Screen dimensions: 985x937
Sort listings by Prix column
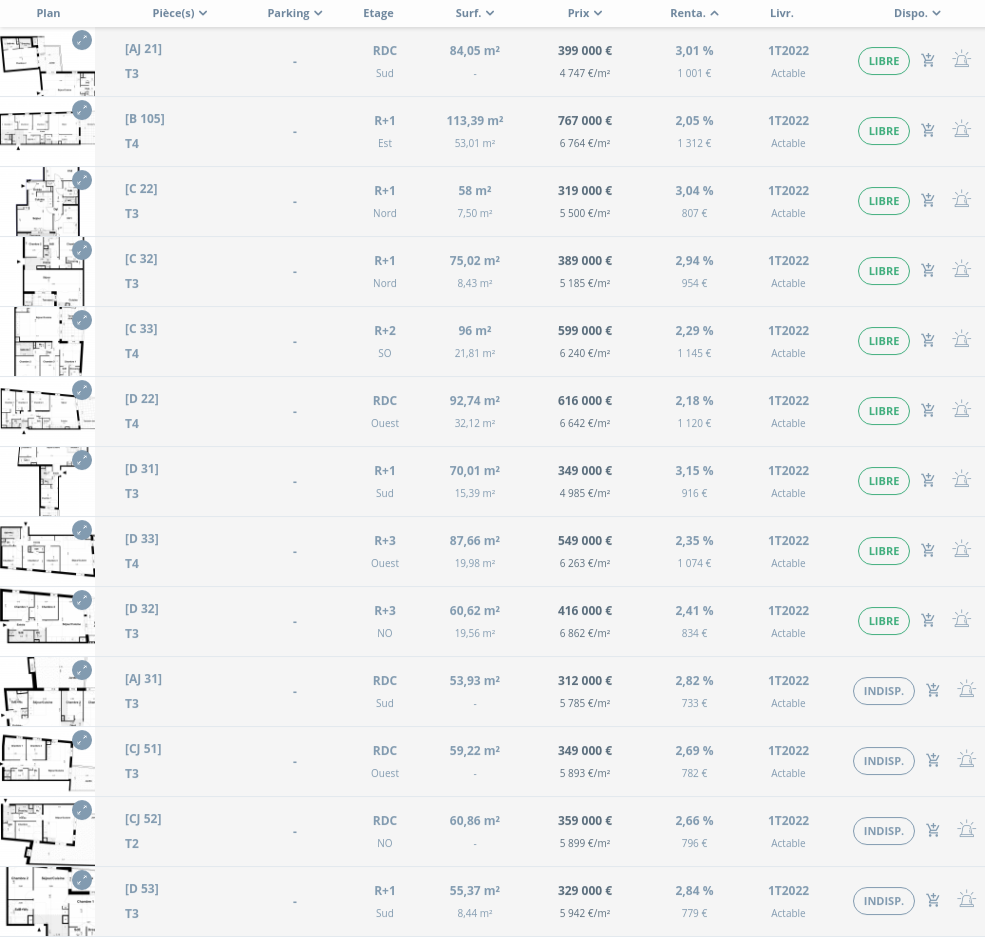(585, 13)
